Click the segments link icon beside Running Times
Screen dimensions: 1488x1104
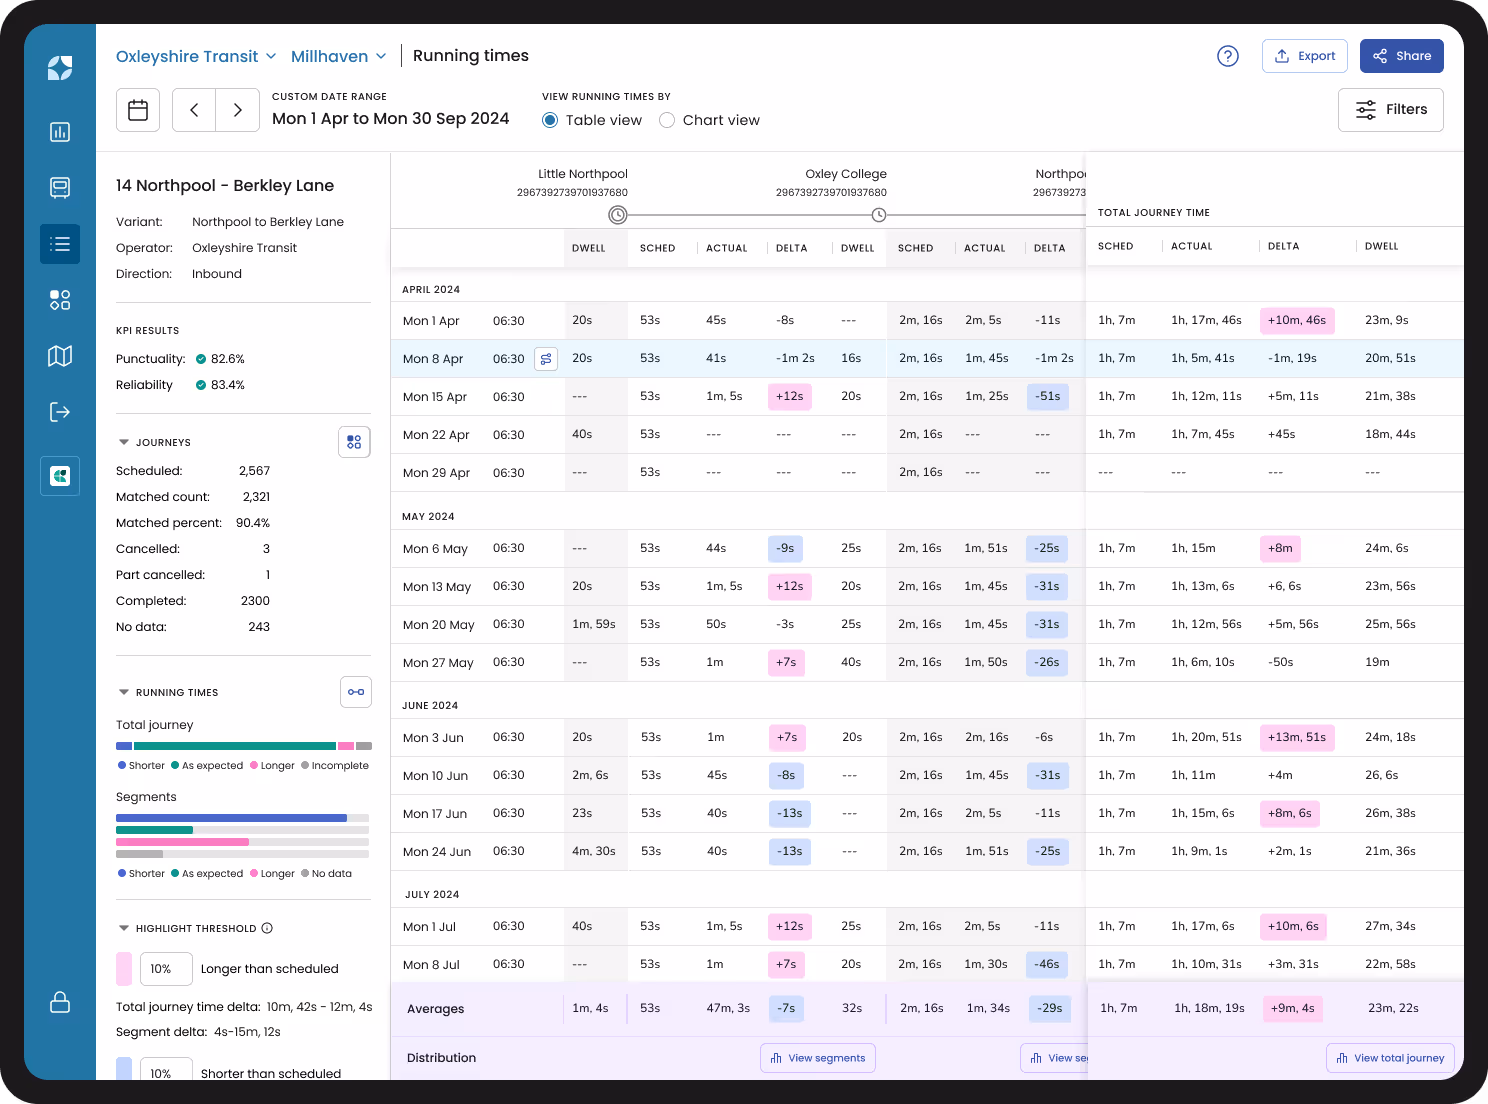pos(356,691)
